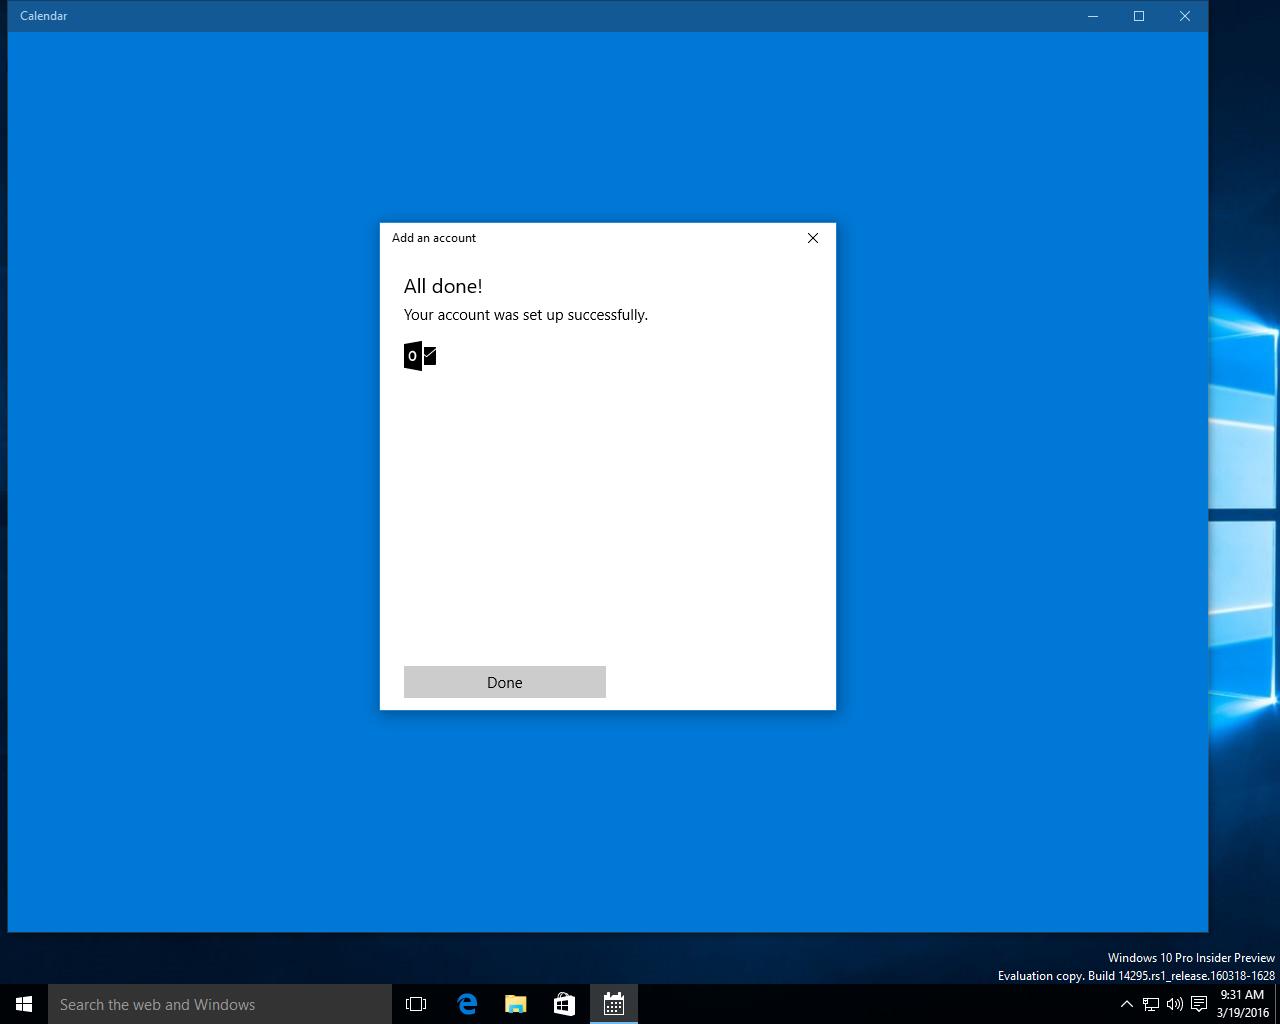
Task: Click the Calendar window title text
Action: pos(44,16)
